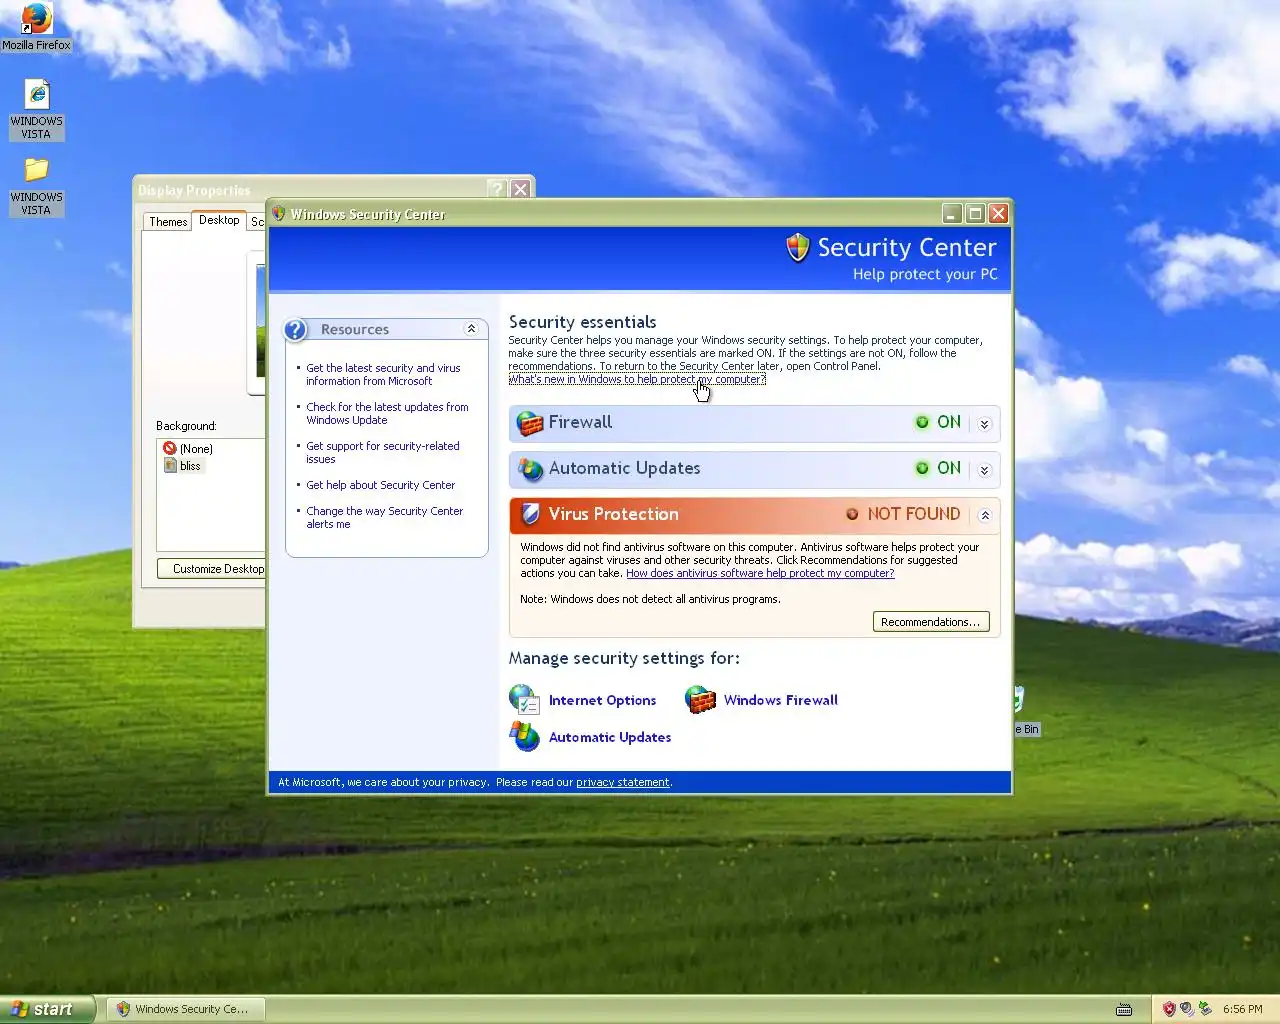
Task: Click the Firewall brick wall icon
Action: tap(529, 423)
